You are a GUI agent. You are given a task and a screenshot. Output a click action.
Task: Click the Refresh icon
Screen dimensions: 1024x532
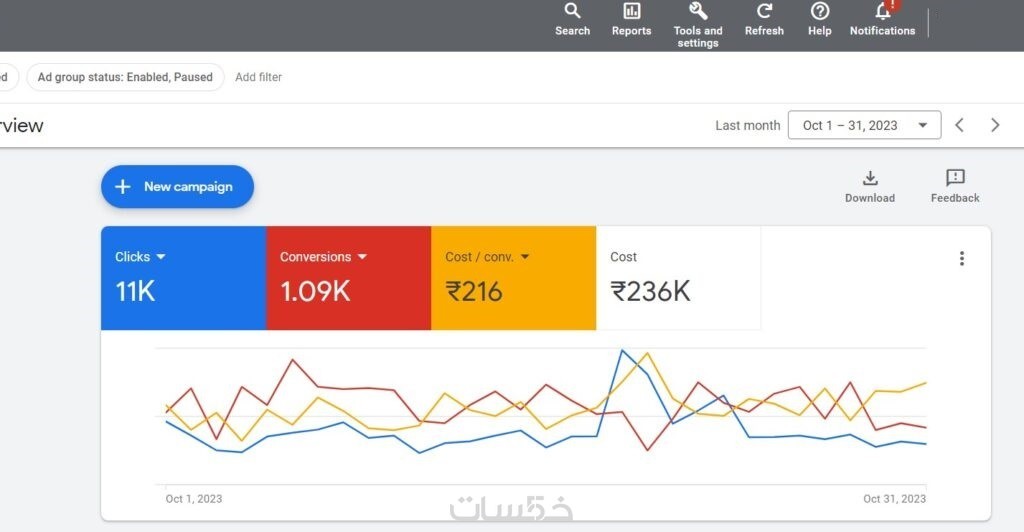pyautogui.click(x=764, y=20)
